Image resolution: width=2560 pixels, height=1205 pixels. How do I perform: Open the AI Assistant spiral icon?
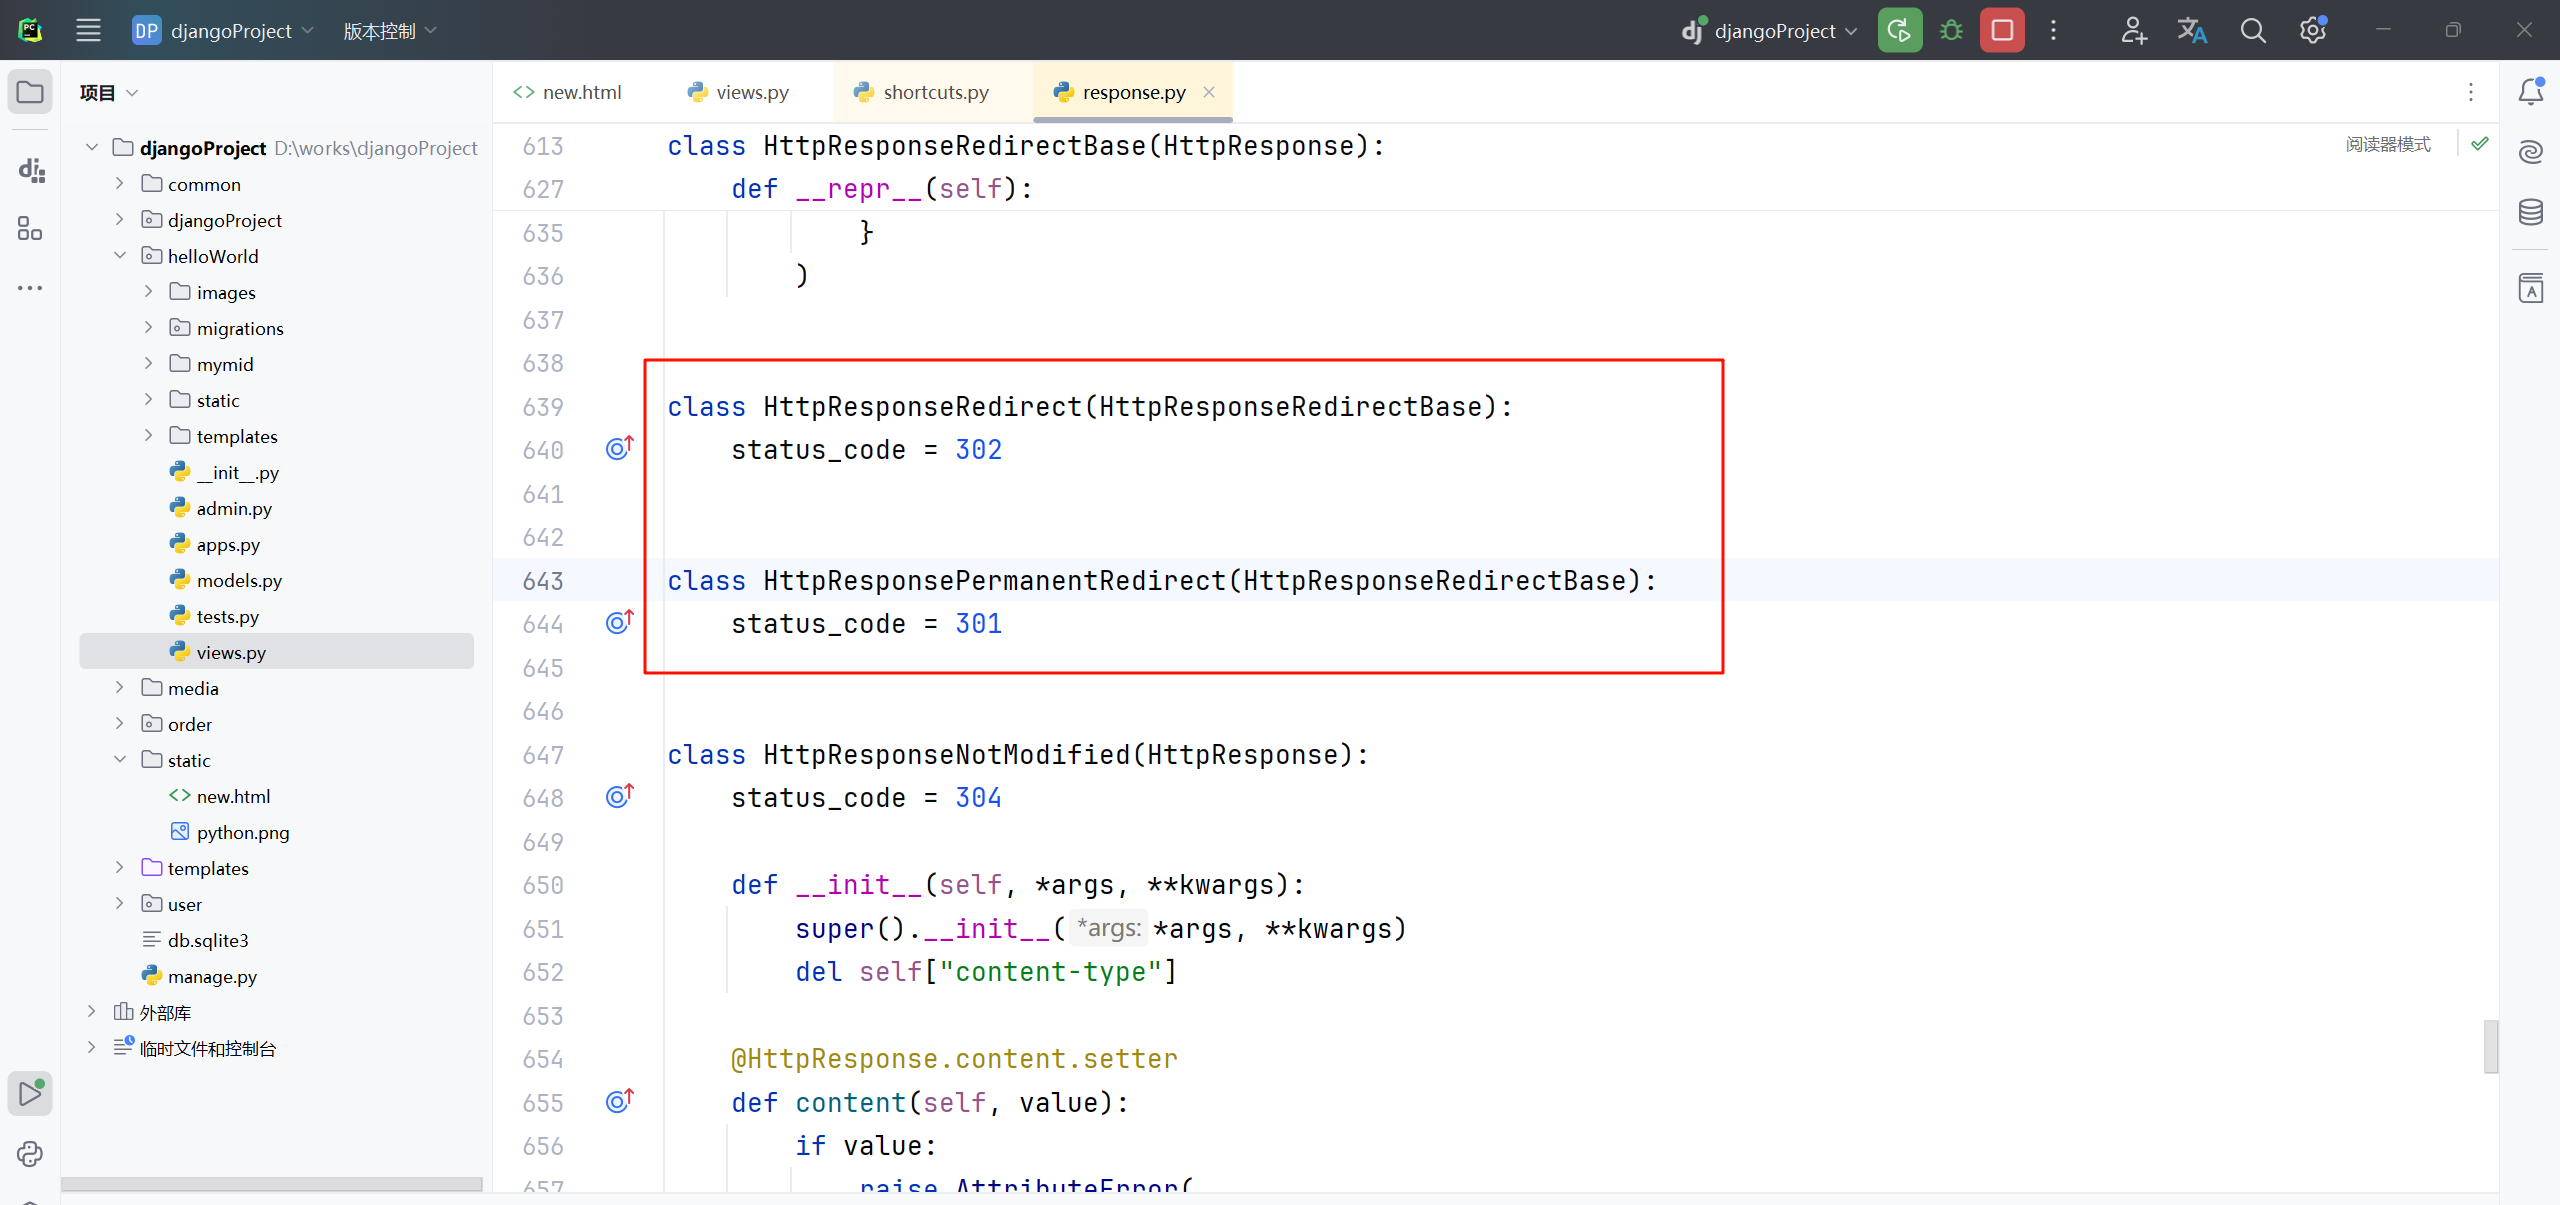pyautogui.click(x=2531, y=152)
